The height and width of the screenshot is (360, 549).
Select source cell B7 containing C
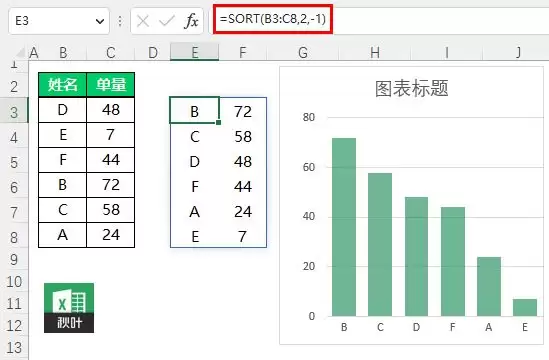[x=63, y=210]
